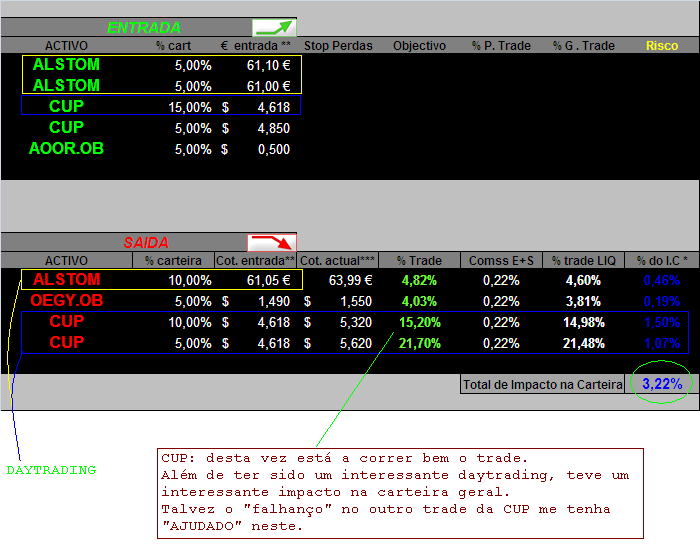Image resolution: width=700 pixels, height=545 pixels.
Task: Click the 14,98% net trade value
Action: click(583, 322)
